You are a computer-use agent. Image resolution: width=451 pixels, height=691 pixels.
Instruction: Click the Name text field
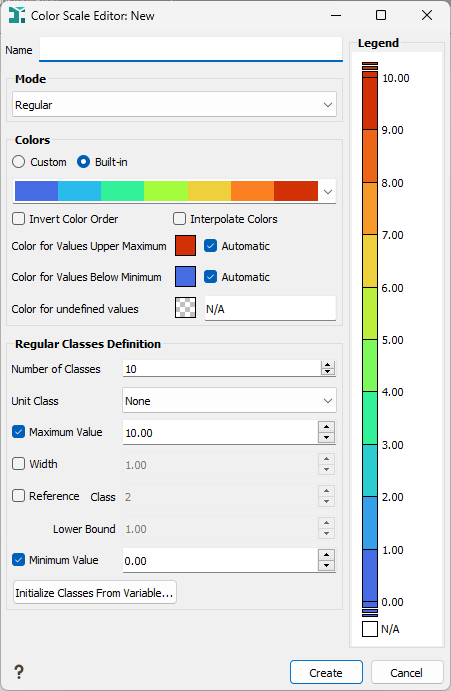click(x=191, y=49)
